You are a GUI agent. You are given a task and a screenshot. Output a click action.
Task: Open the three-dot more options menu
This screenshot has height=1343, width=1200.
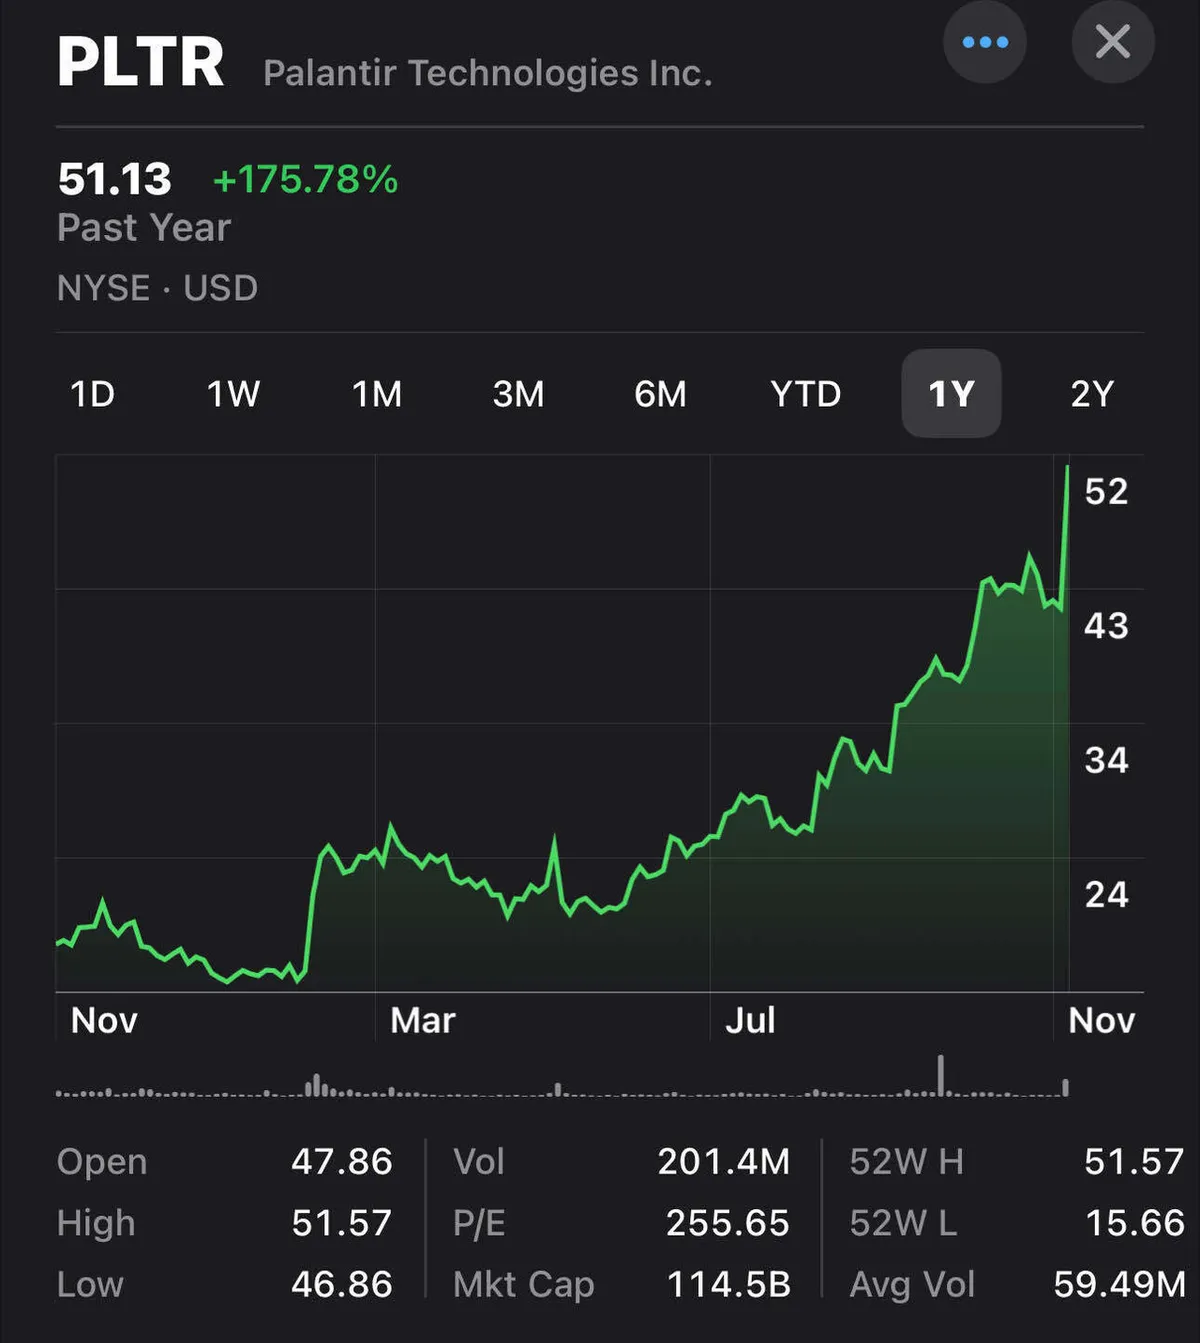[x=985, y=42]
